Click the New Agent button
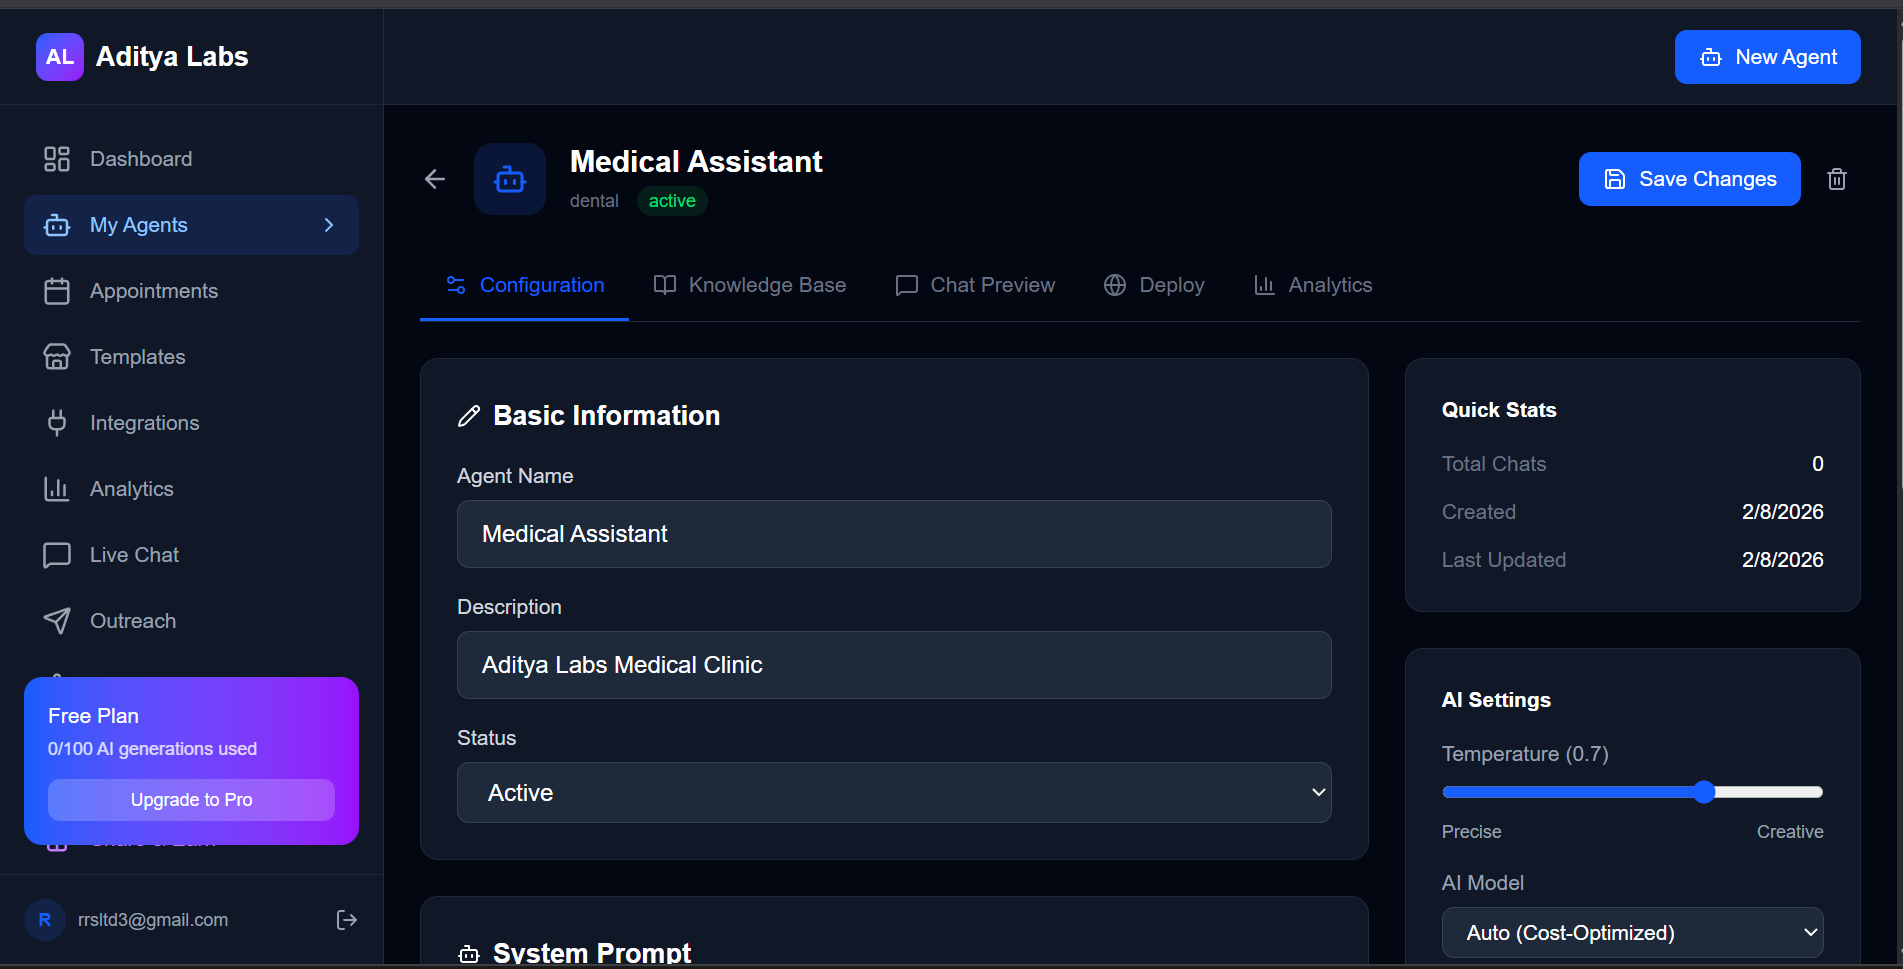1903x969 pixels. (1767, 57)
